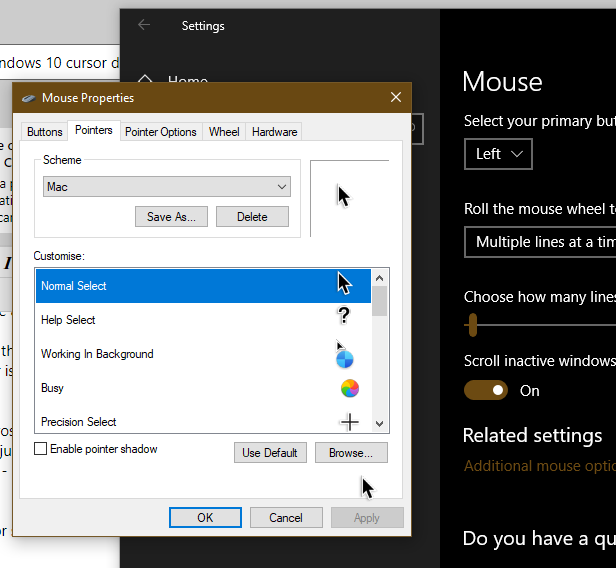This screenshot has height=568, width=616.
Task: Click the lines-to-scroll slider handle
Action: (473, 325)
